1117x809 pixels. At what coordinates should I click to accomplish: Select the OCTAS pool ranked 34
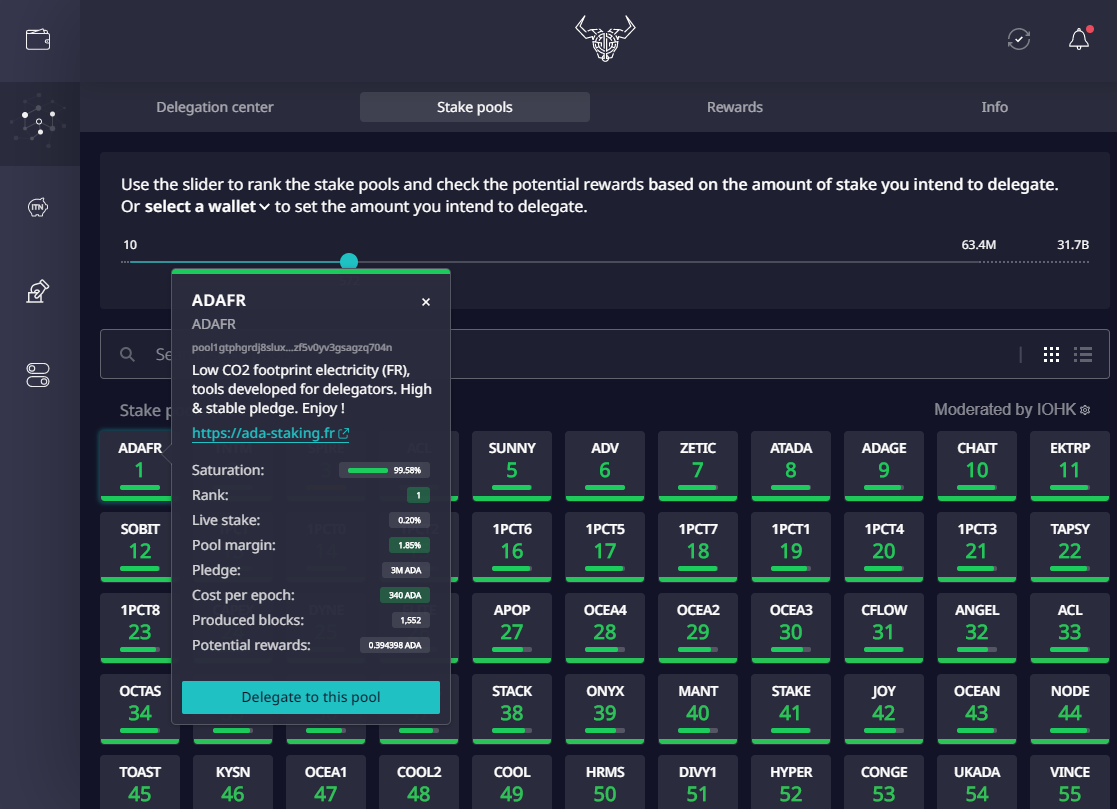pyautogui.click(x=140, y=709)
